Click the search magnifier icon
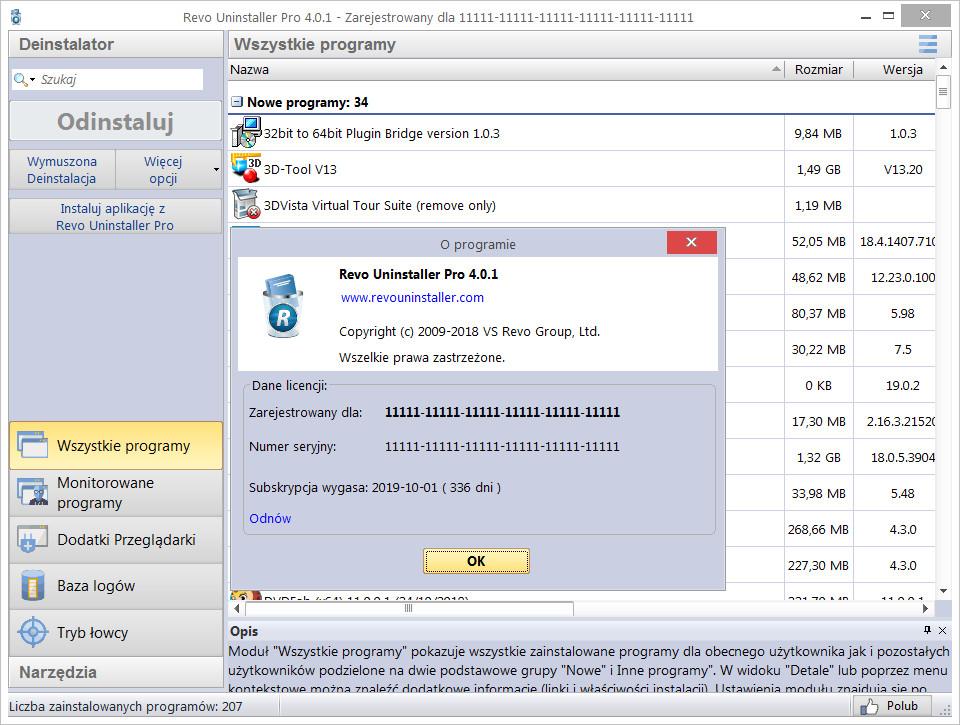The height and width of the screenshot is (725, 960). coord(21,80)
